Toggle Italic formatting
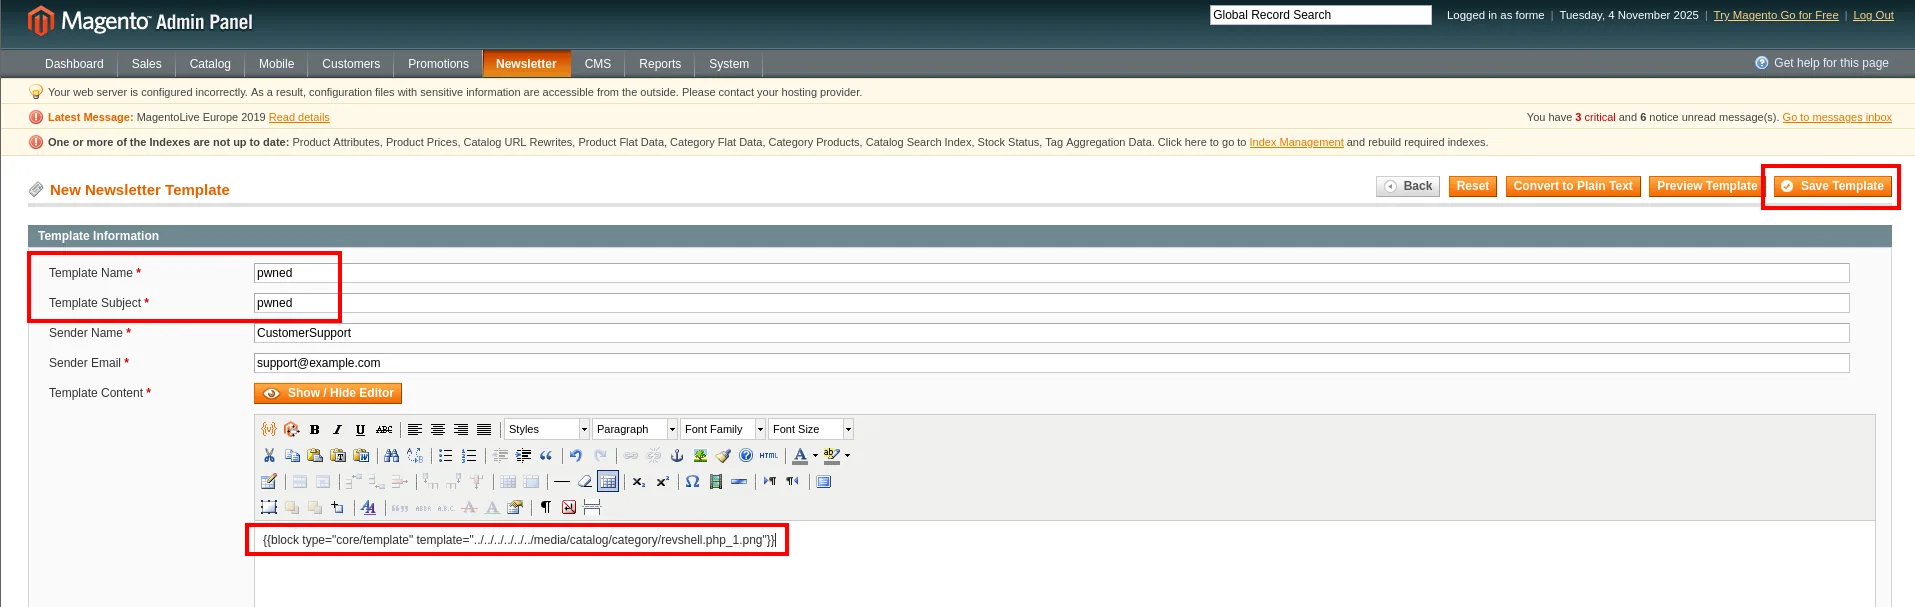 tap(338, 429)
